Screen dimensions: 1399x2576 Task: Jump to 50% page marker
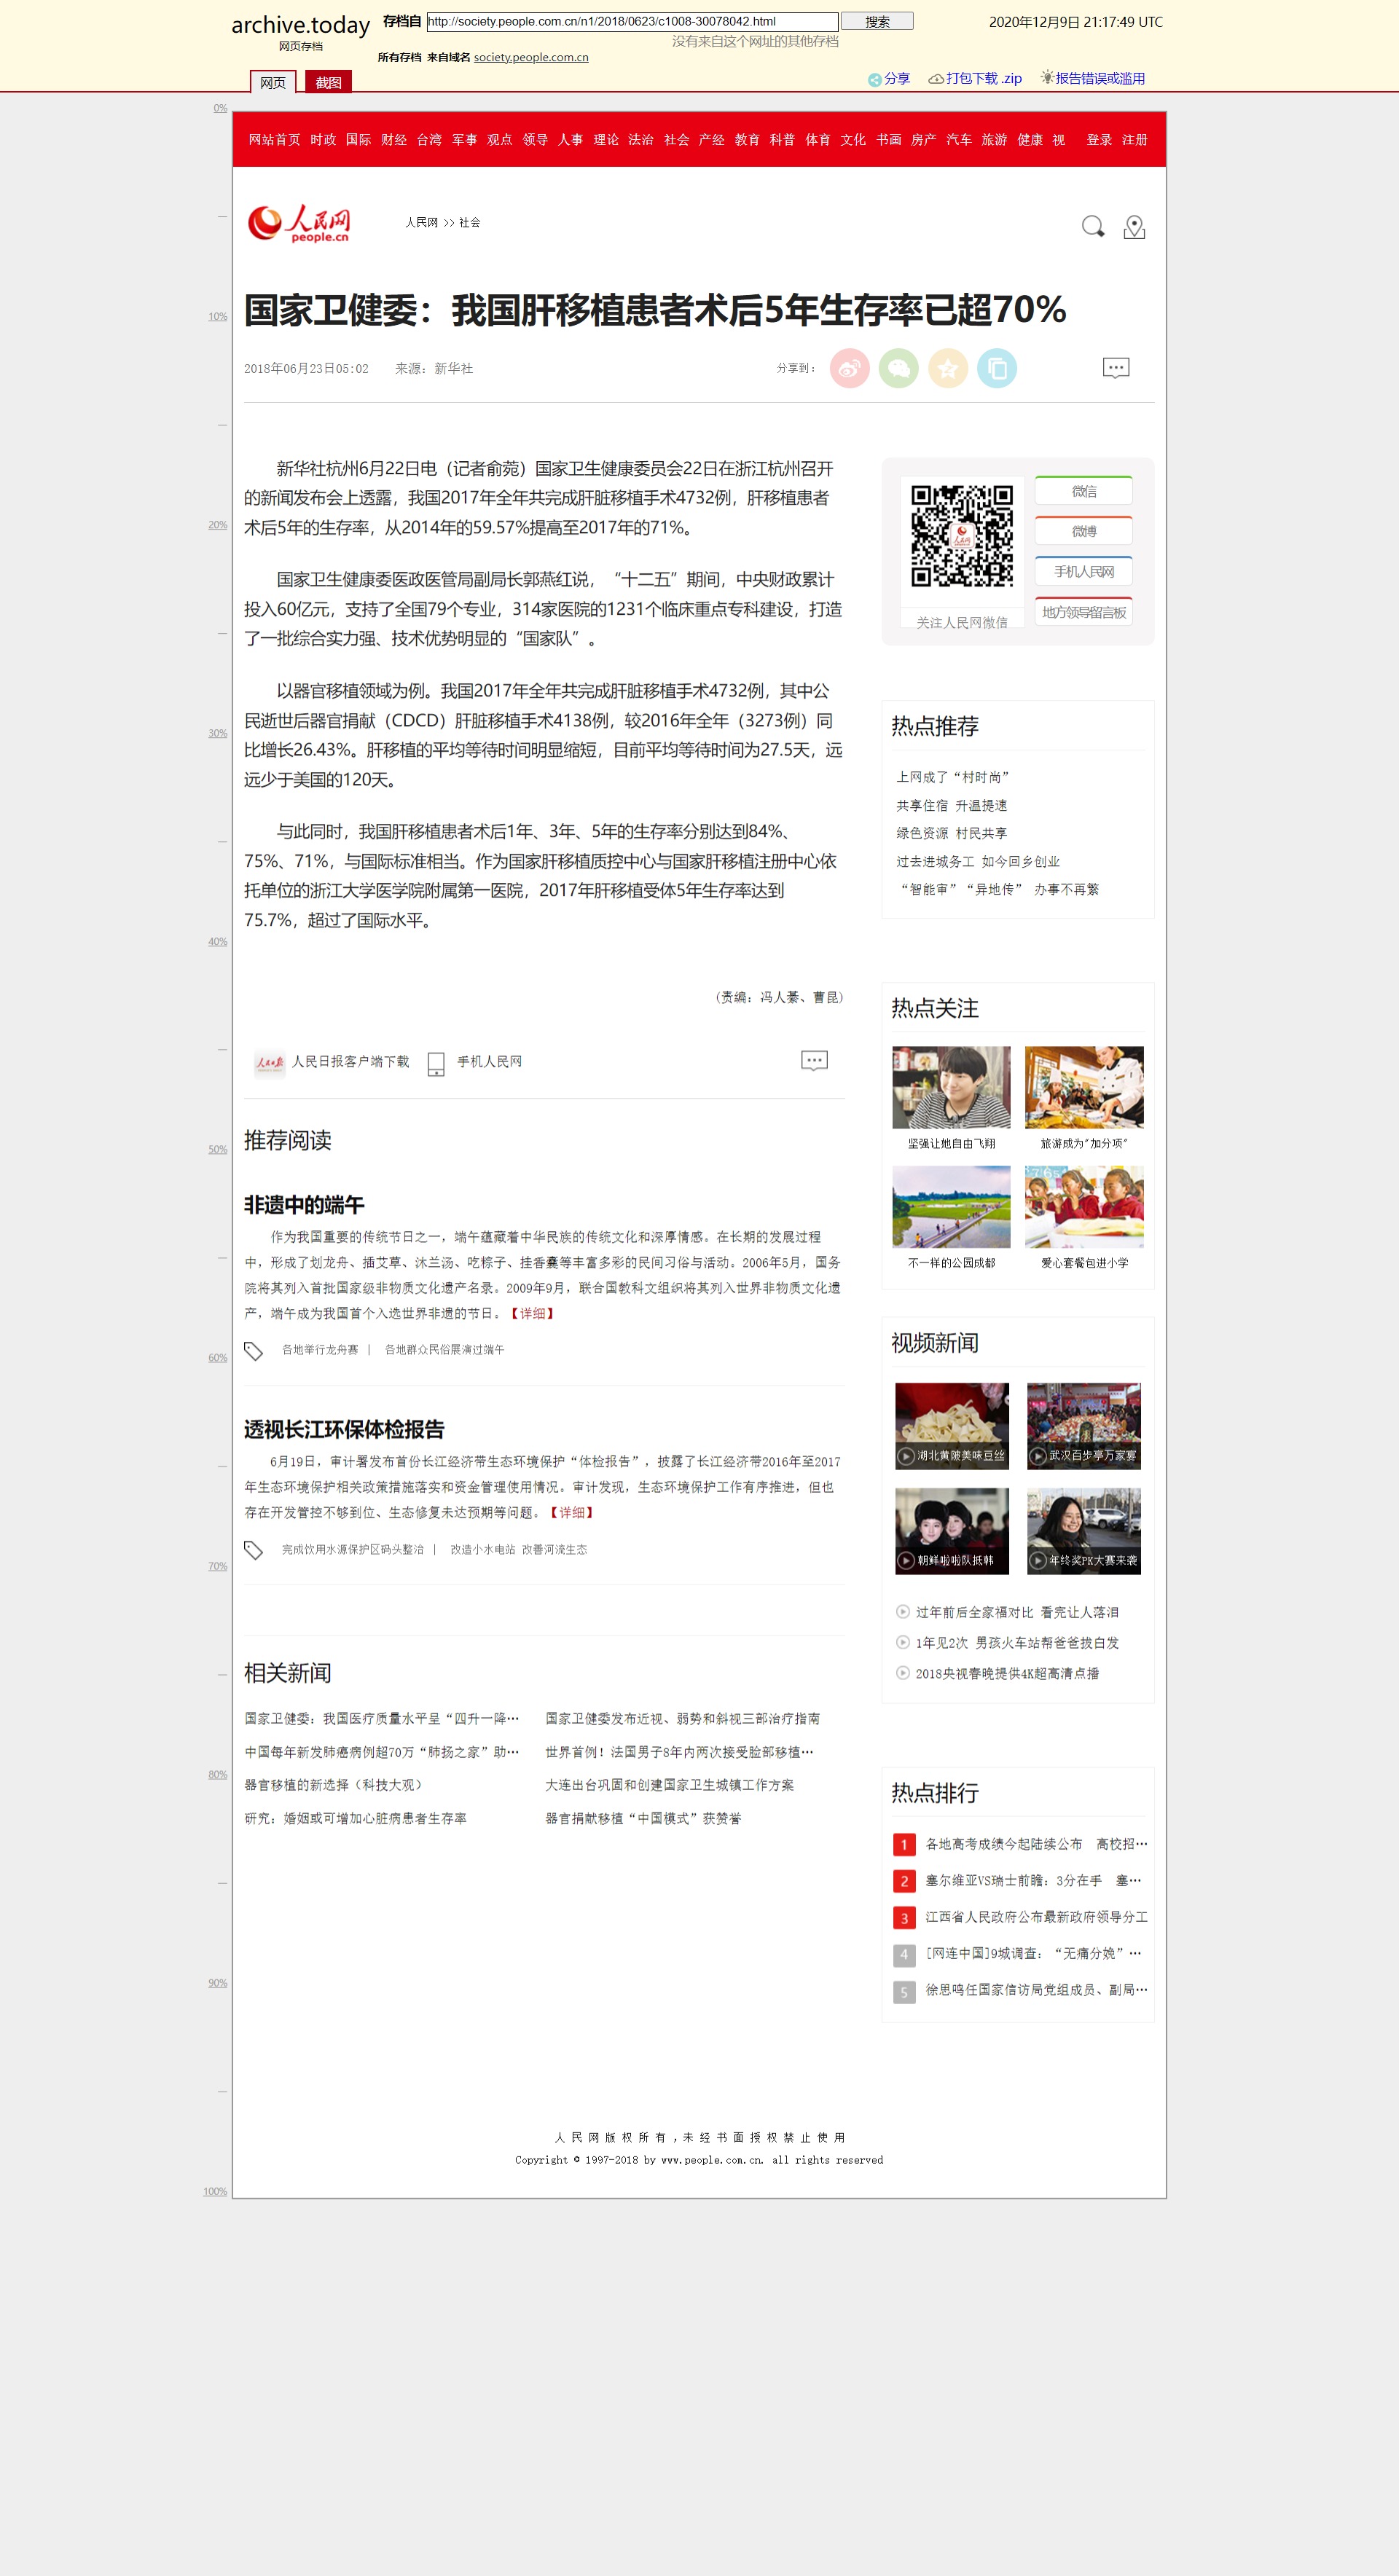pos(217,1149)
